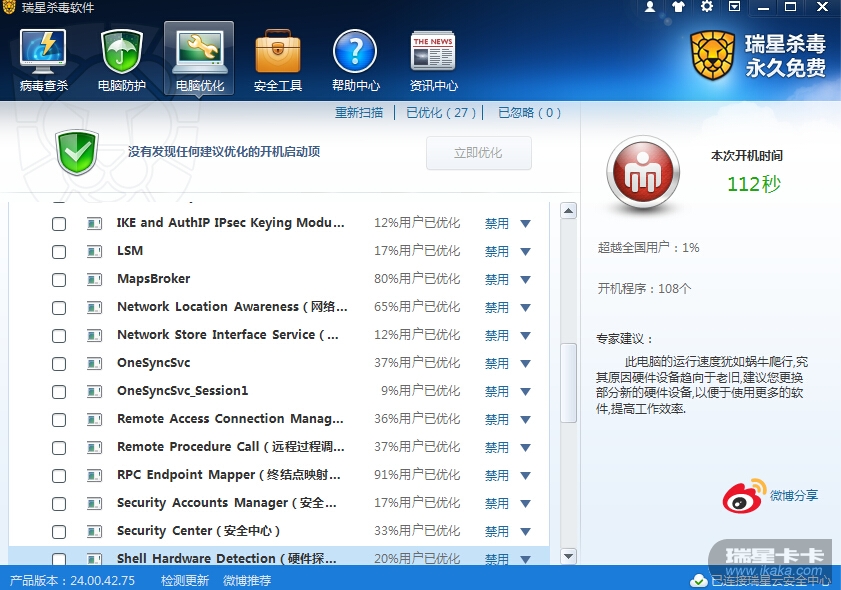Click the service icon beside OneSyncSvc_Session1
This screenshot has height=590, width=841.
click(x=94, y=391)
